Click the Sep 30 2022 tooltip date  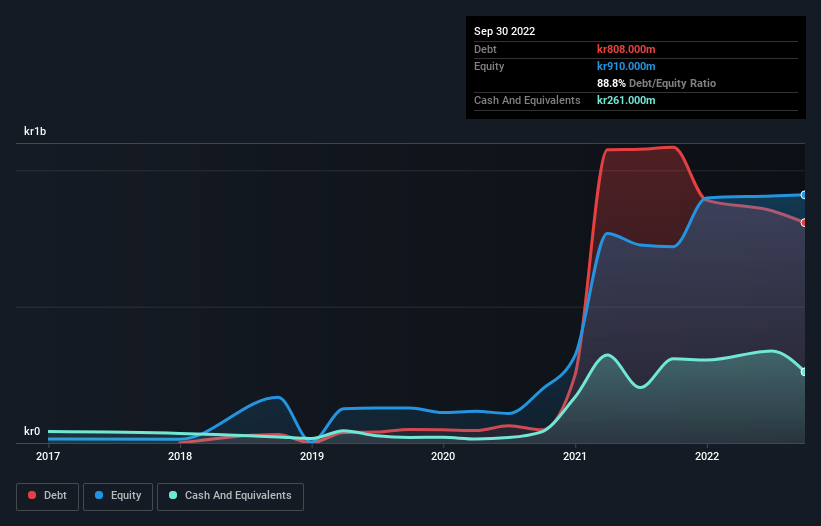[504, 31]
